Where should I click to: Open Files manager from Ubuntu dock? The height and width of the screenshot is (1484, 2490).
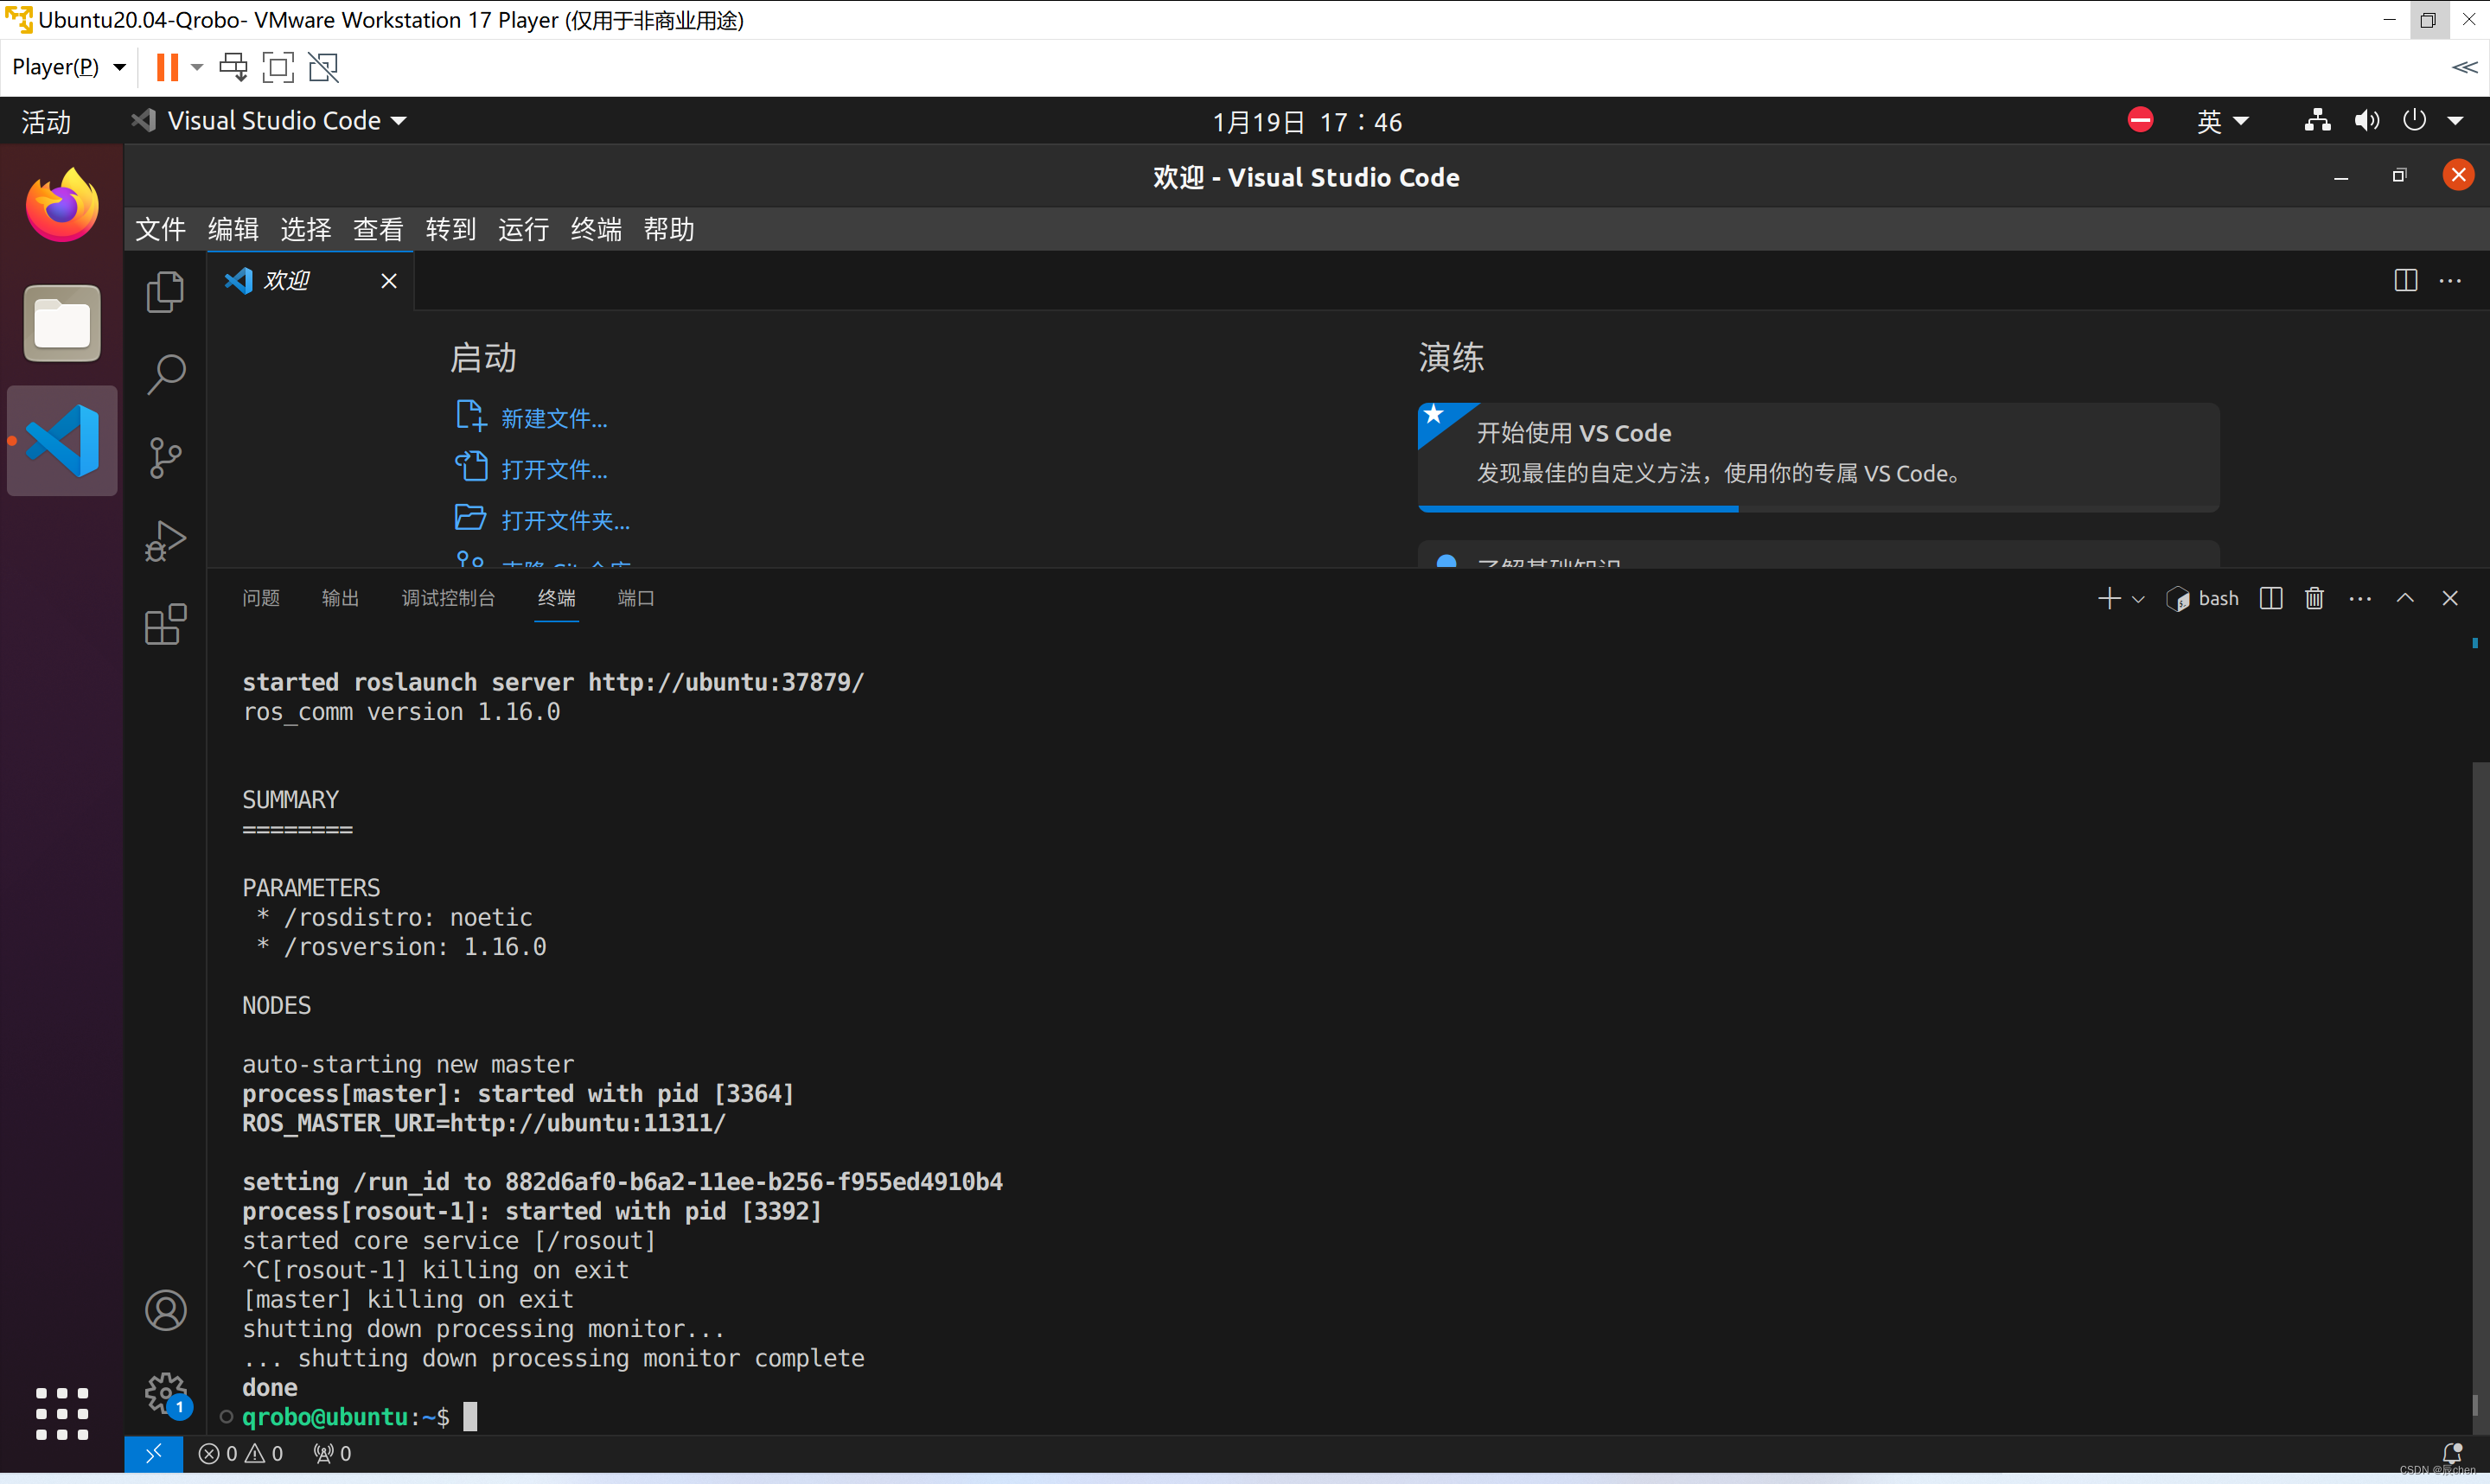62,323
